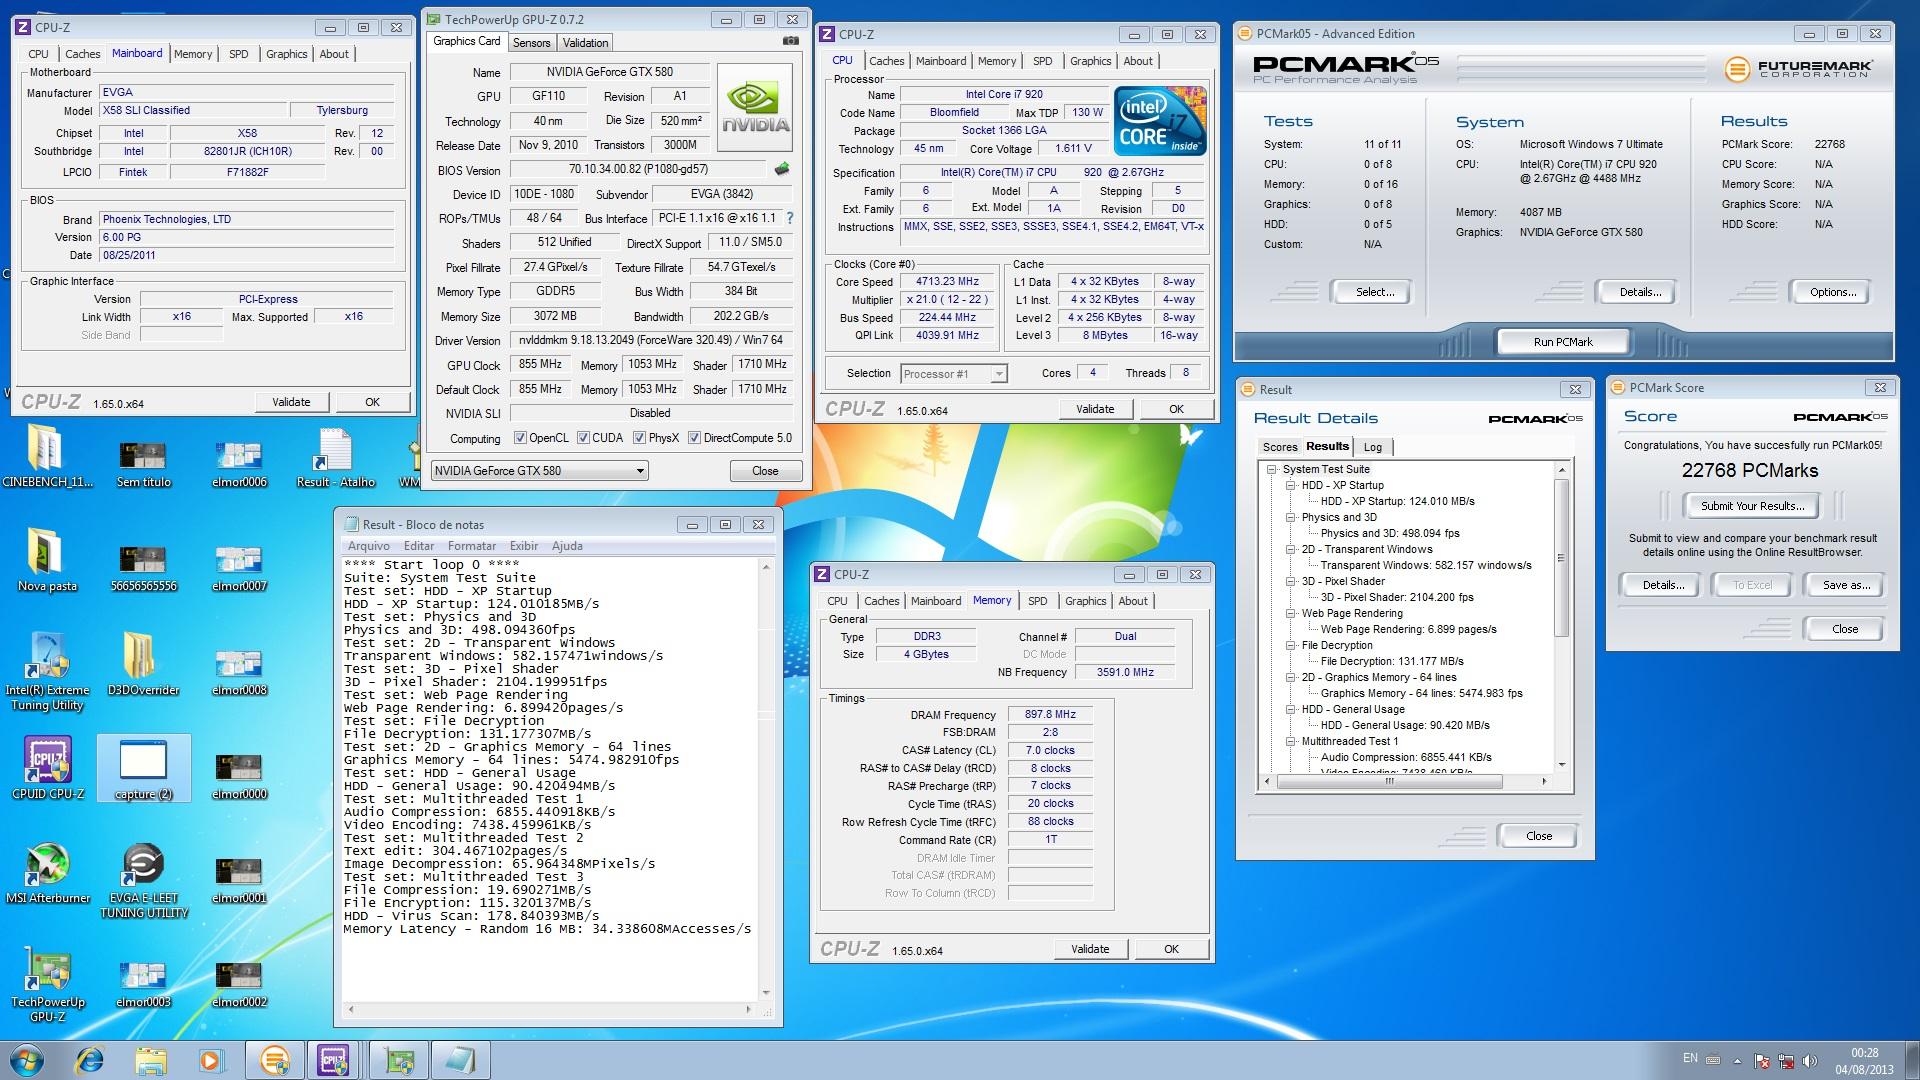
Task: Click the Bus Interface question mark in GPU-Z
Action: click(x=790, y=218)
